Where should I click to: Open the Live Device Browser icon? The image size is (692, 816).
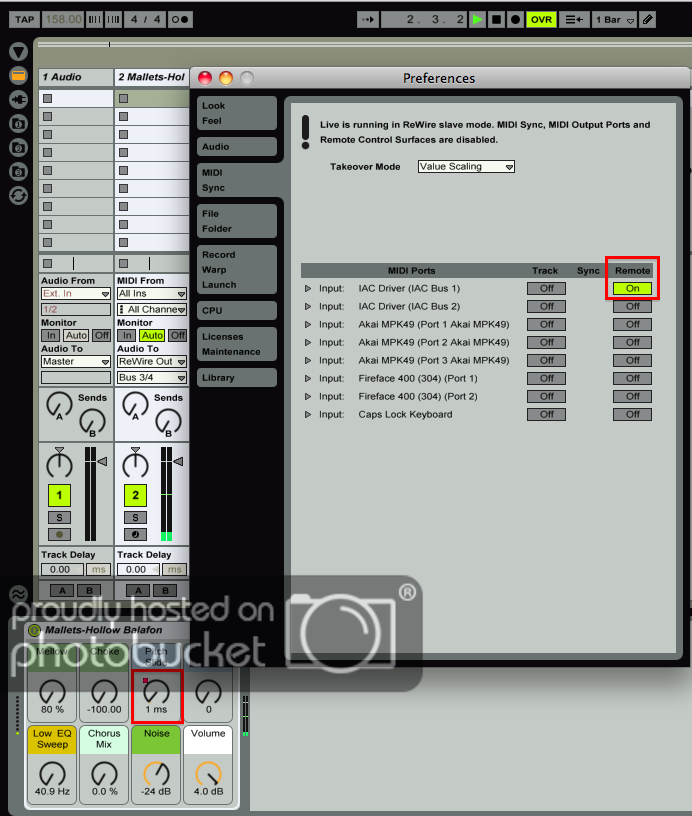point(18,75)
